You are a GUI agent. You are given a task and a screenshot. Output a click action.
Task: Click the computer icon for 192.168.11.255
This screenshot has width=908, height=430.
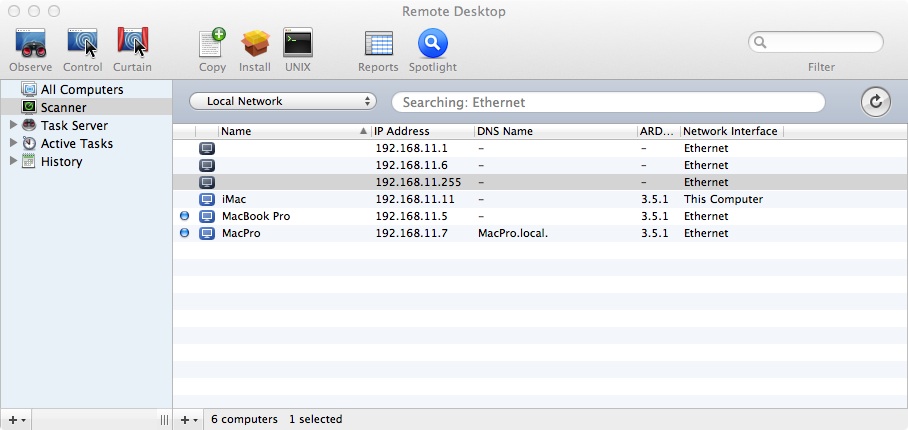pyautogui.click(x=207, y=182)
